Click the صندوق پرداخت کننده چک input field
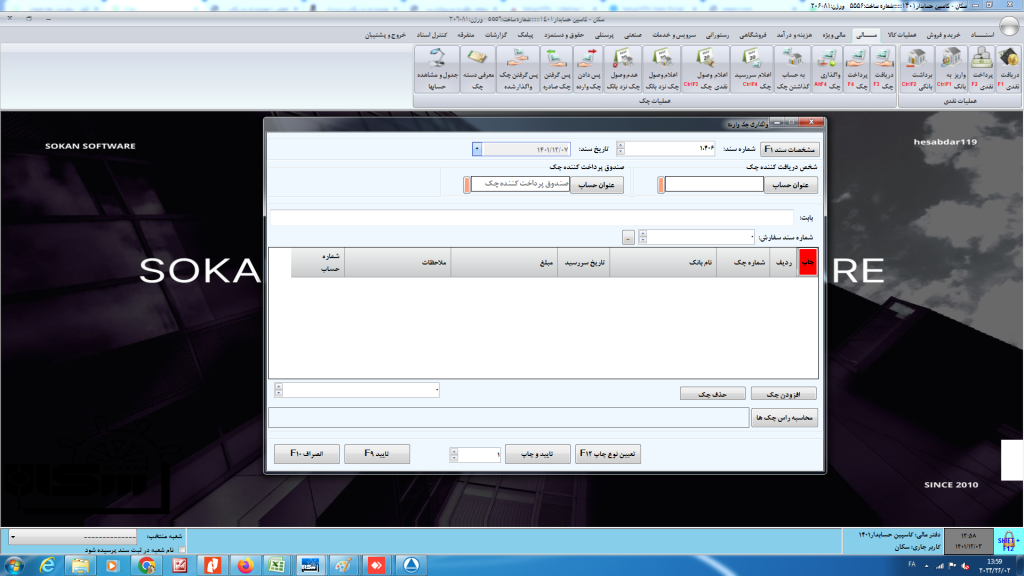Screen dimensions: 1024x576 click(520, 185)
